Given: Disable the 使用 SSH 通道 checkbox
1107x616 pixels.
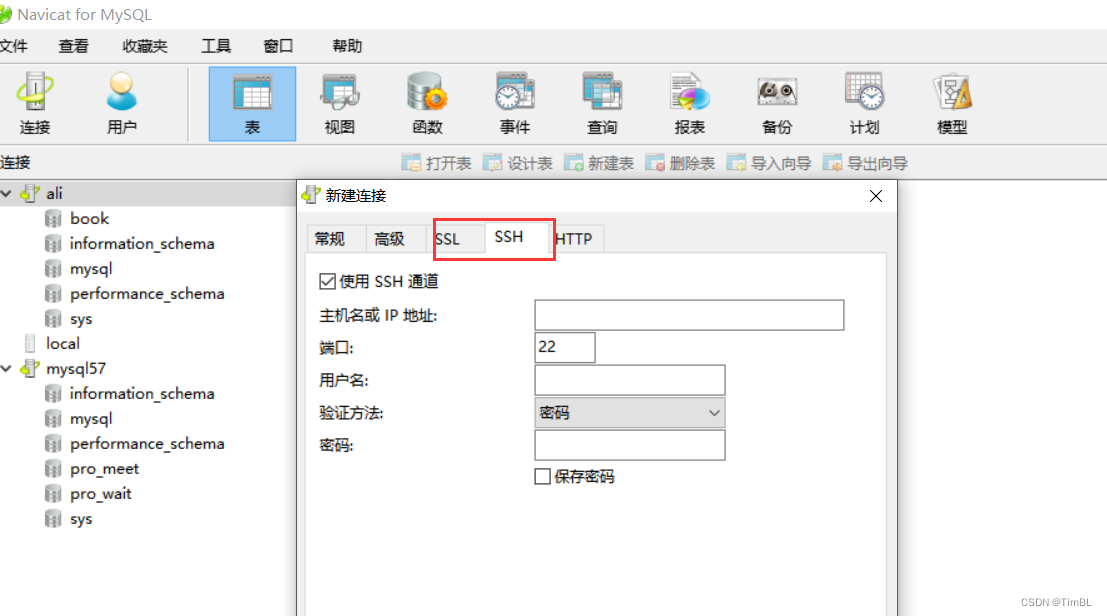Looking at the screenshot, I should click(x=327, y=281).
